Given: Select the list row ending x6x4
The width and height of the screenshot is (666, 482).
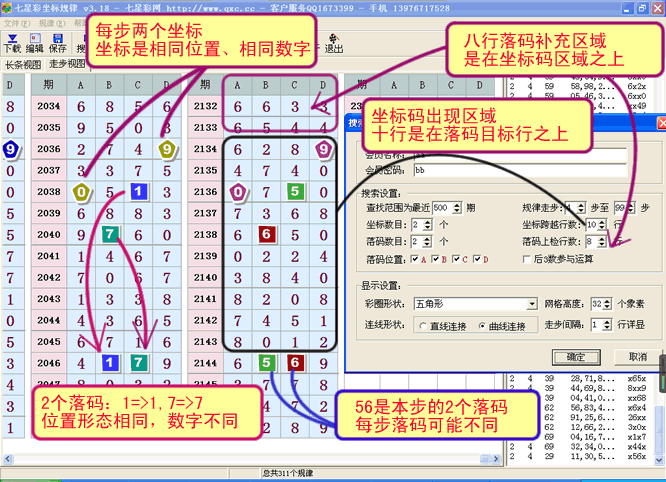Looking at the screenshot, I should (x=579, y=407).
